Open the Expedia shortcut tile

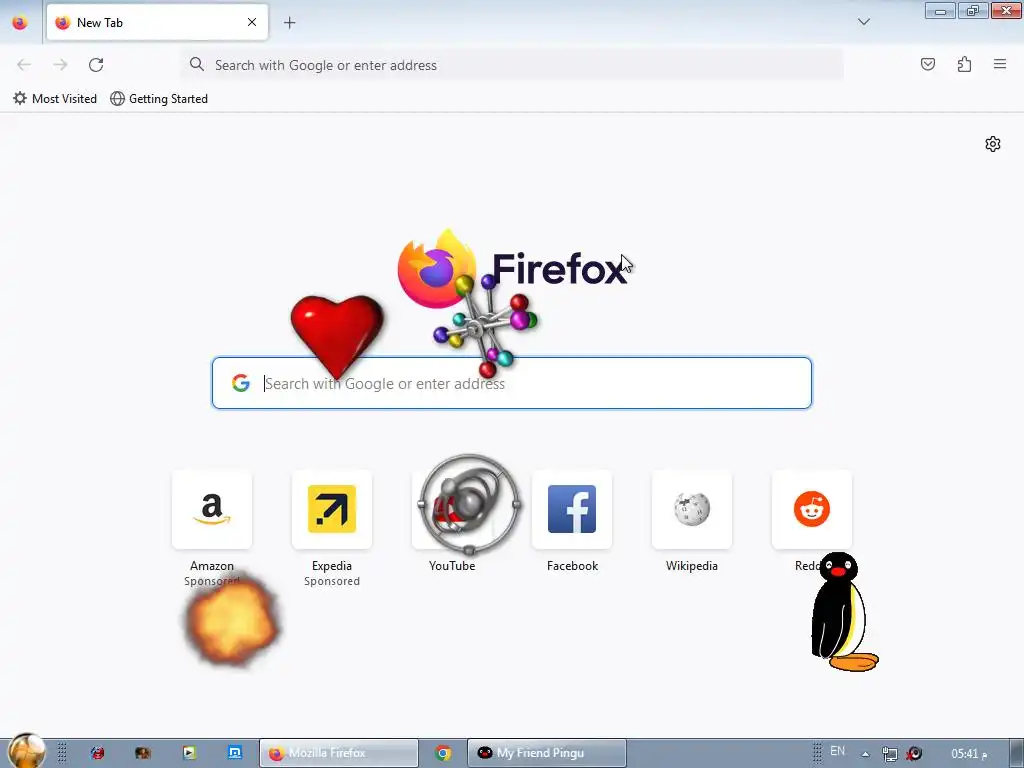pyautogui.click(x=332, y=509)
